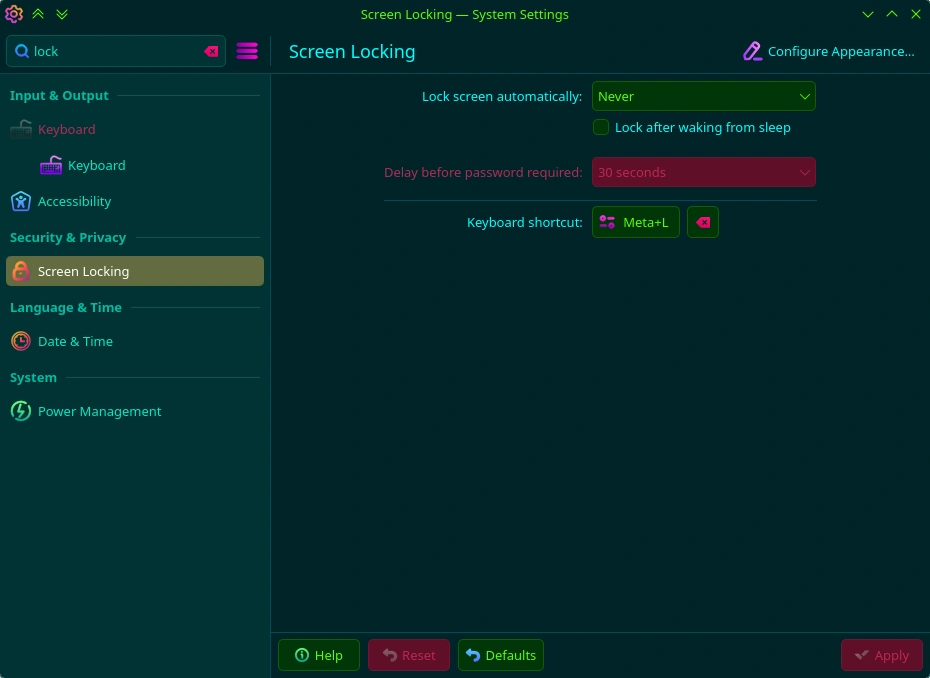Image resolution: width=930 pixels, height=678 pixels.
Task: Open Delay before password required dropdown
Action: click(x=703, y=172)
